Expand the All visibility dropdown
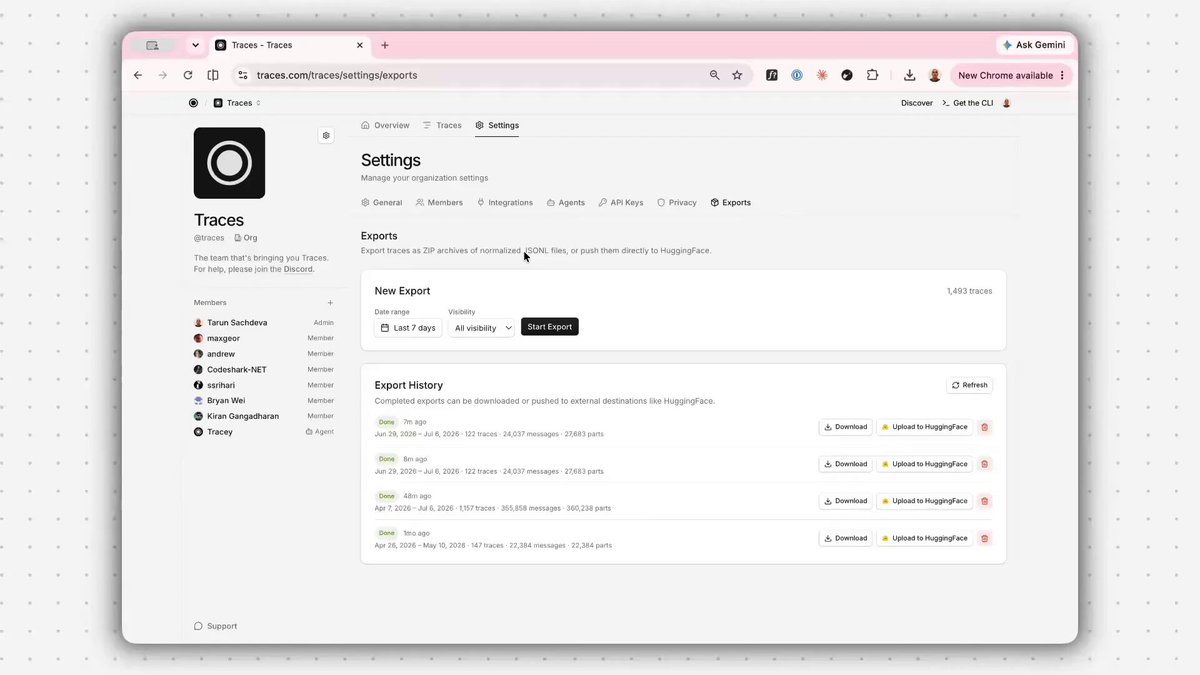 (x=482, y=328)
